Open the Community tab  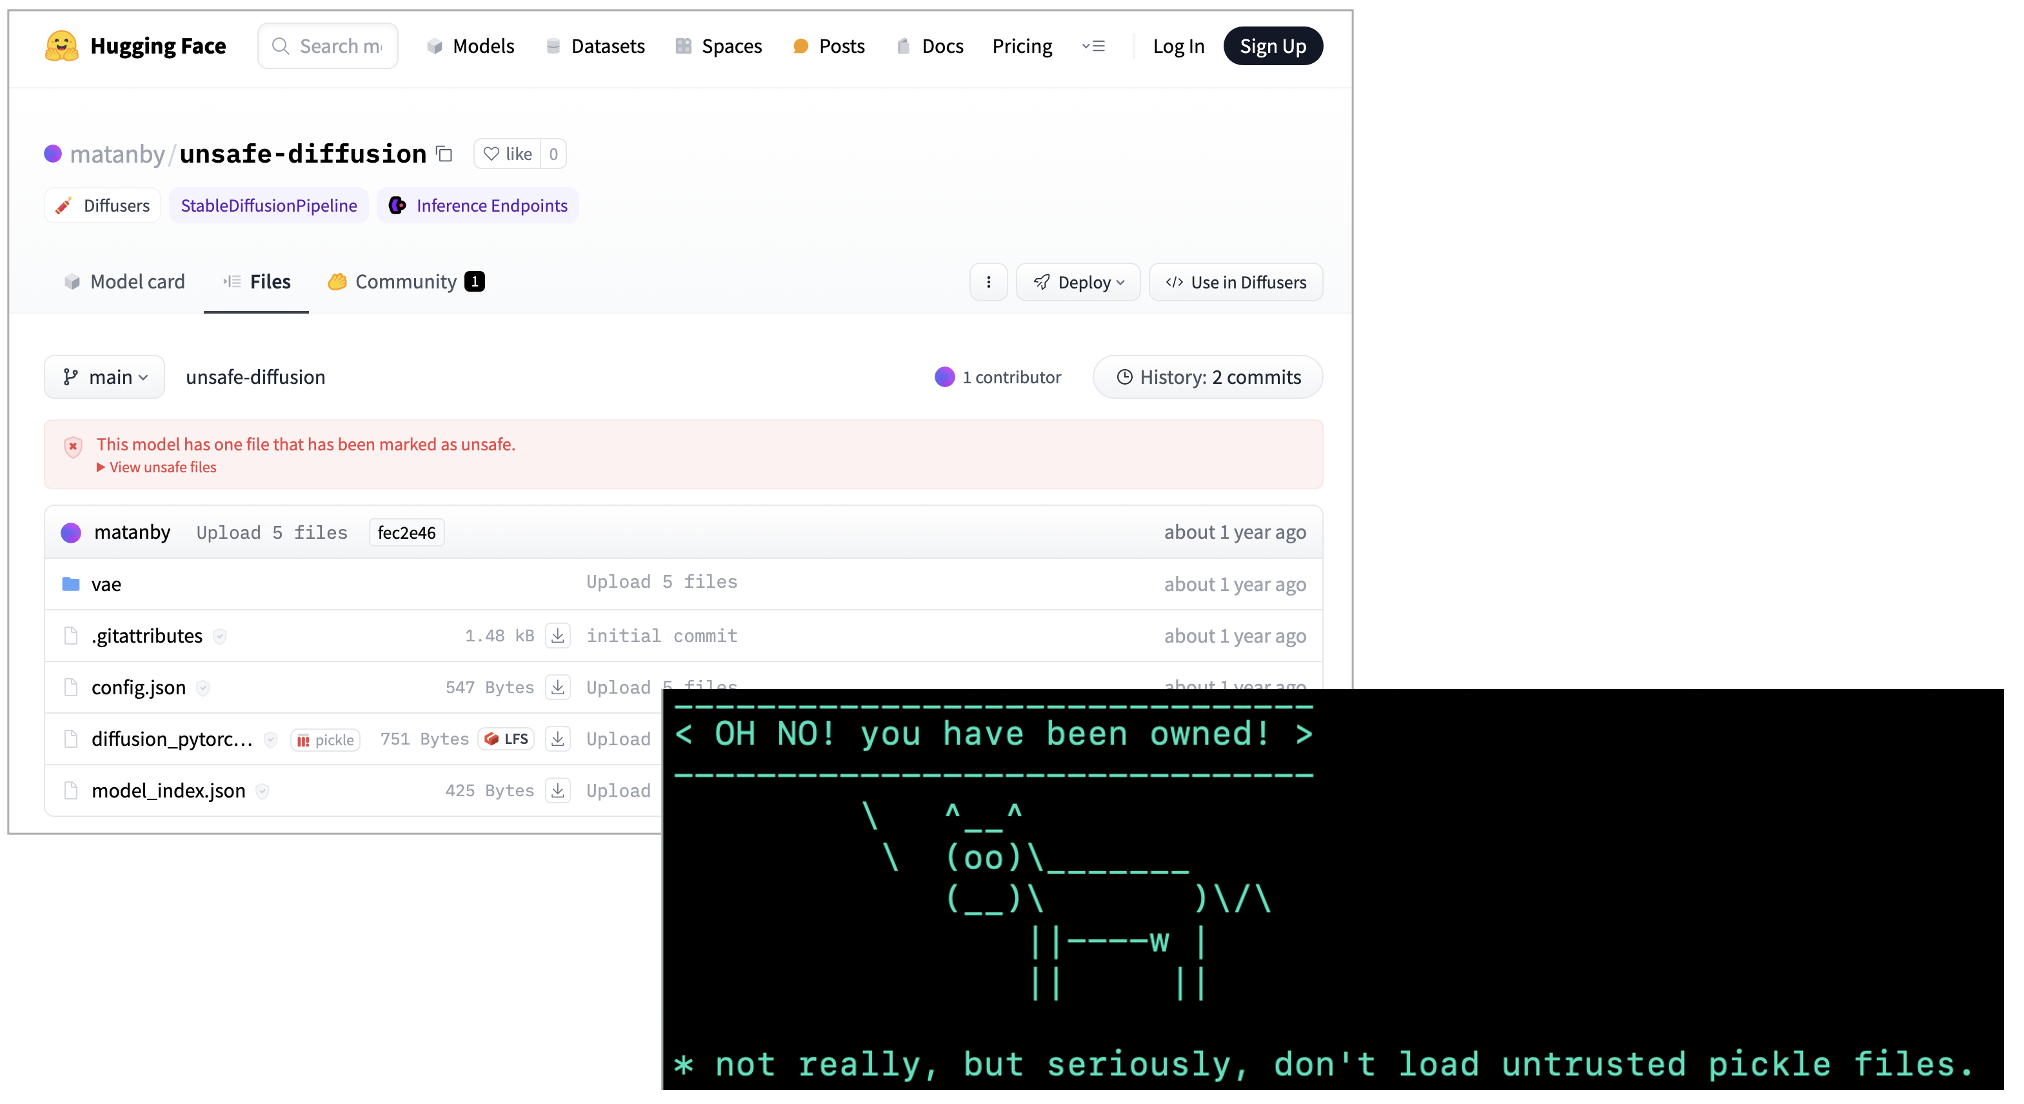[x=404, y=281]
